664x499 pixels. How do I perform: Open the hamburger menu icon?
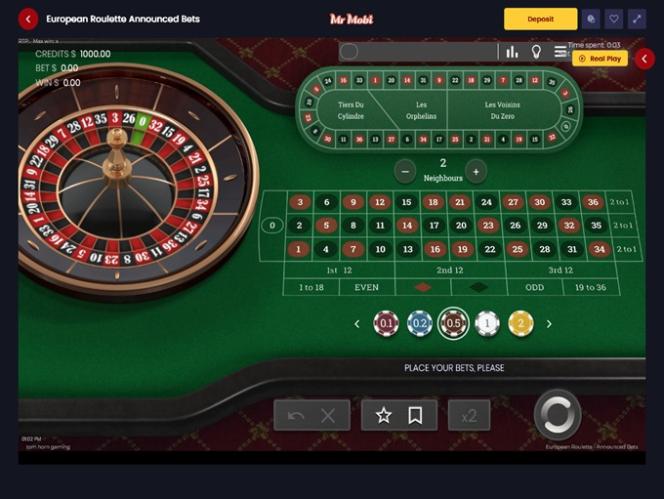coord(560,52)
